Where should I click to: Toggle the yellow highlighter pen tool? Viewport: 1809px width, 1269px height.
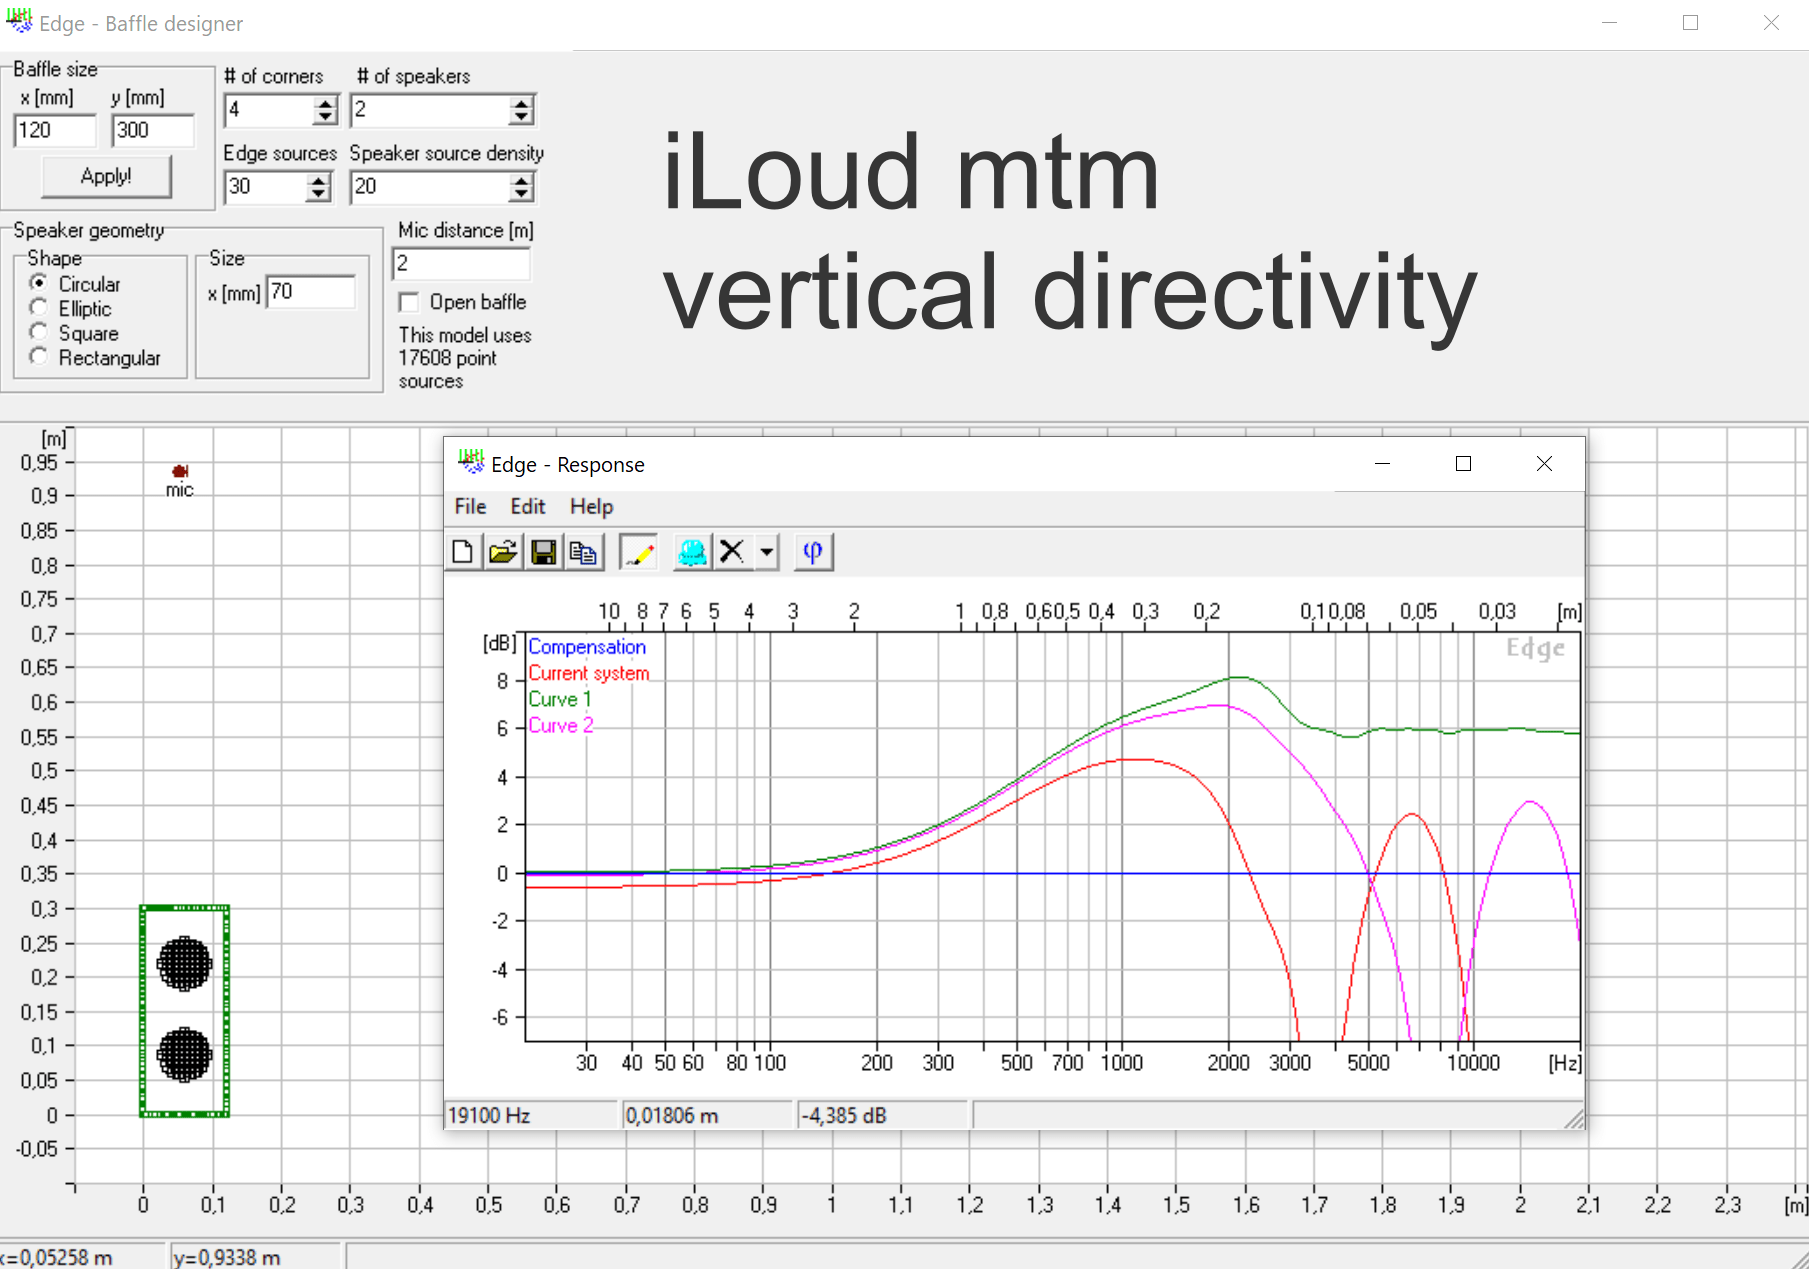(x=638, y=552)
